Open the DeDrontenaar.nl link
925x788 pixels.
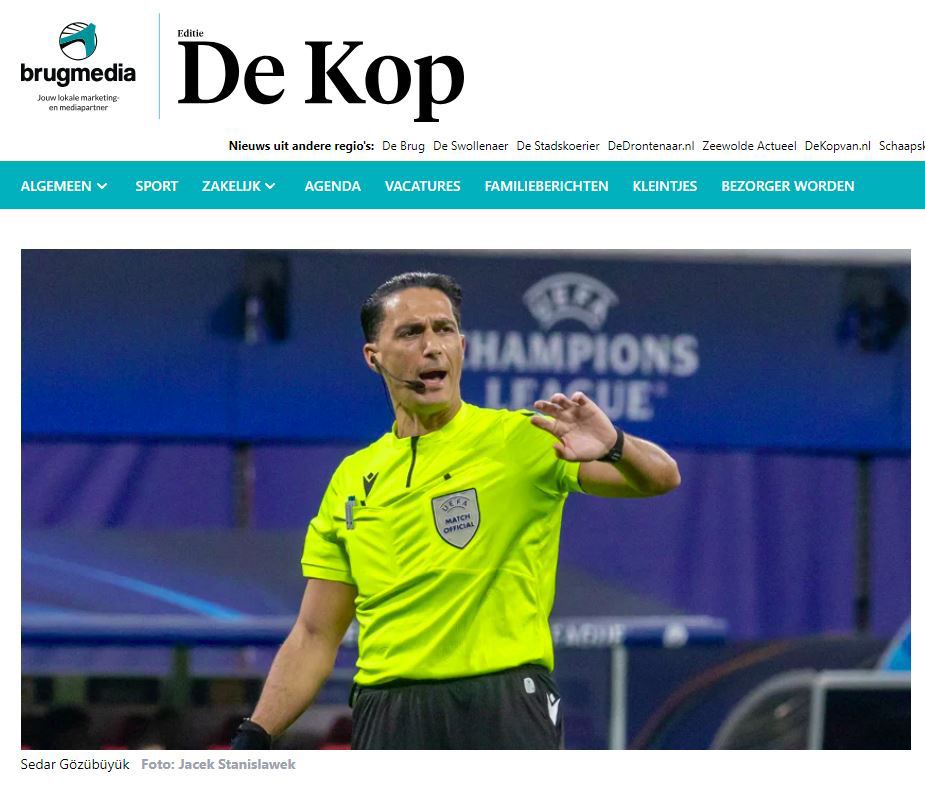pyautogui.click(x=651, y=146)
